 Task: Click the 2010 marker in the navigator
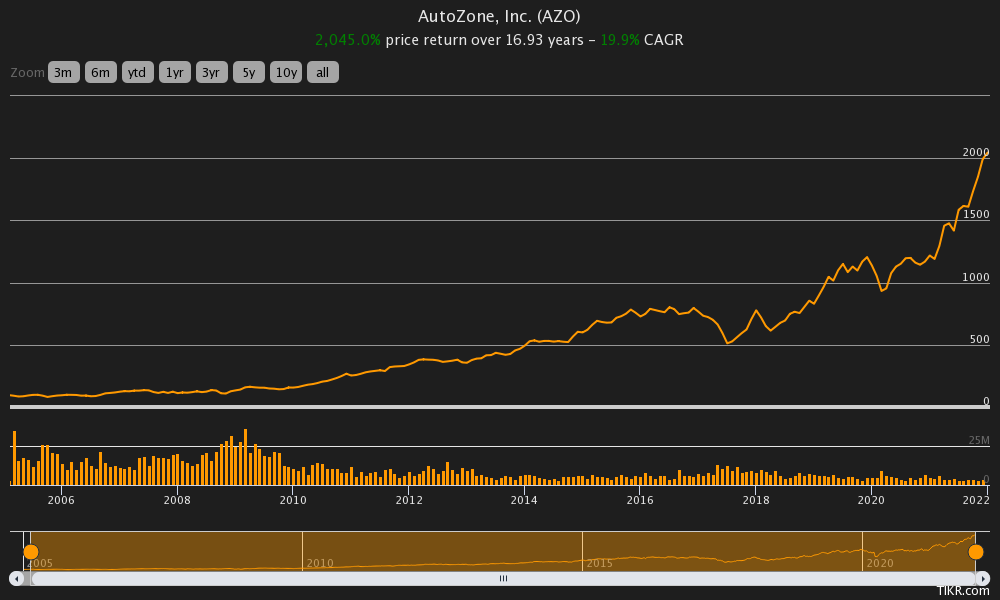click(x=320, y=563)
